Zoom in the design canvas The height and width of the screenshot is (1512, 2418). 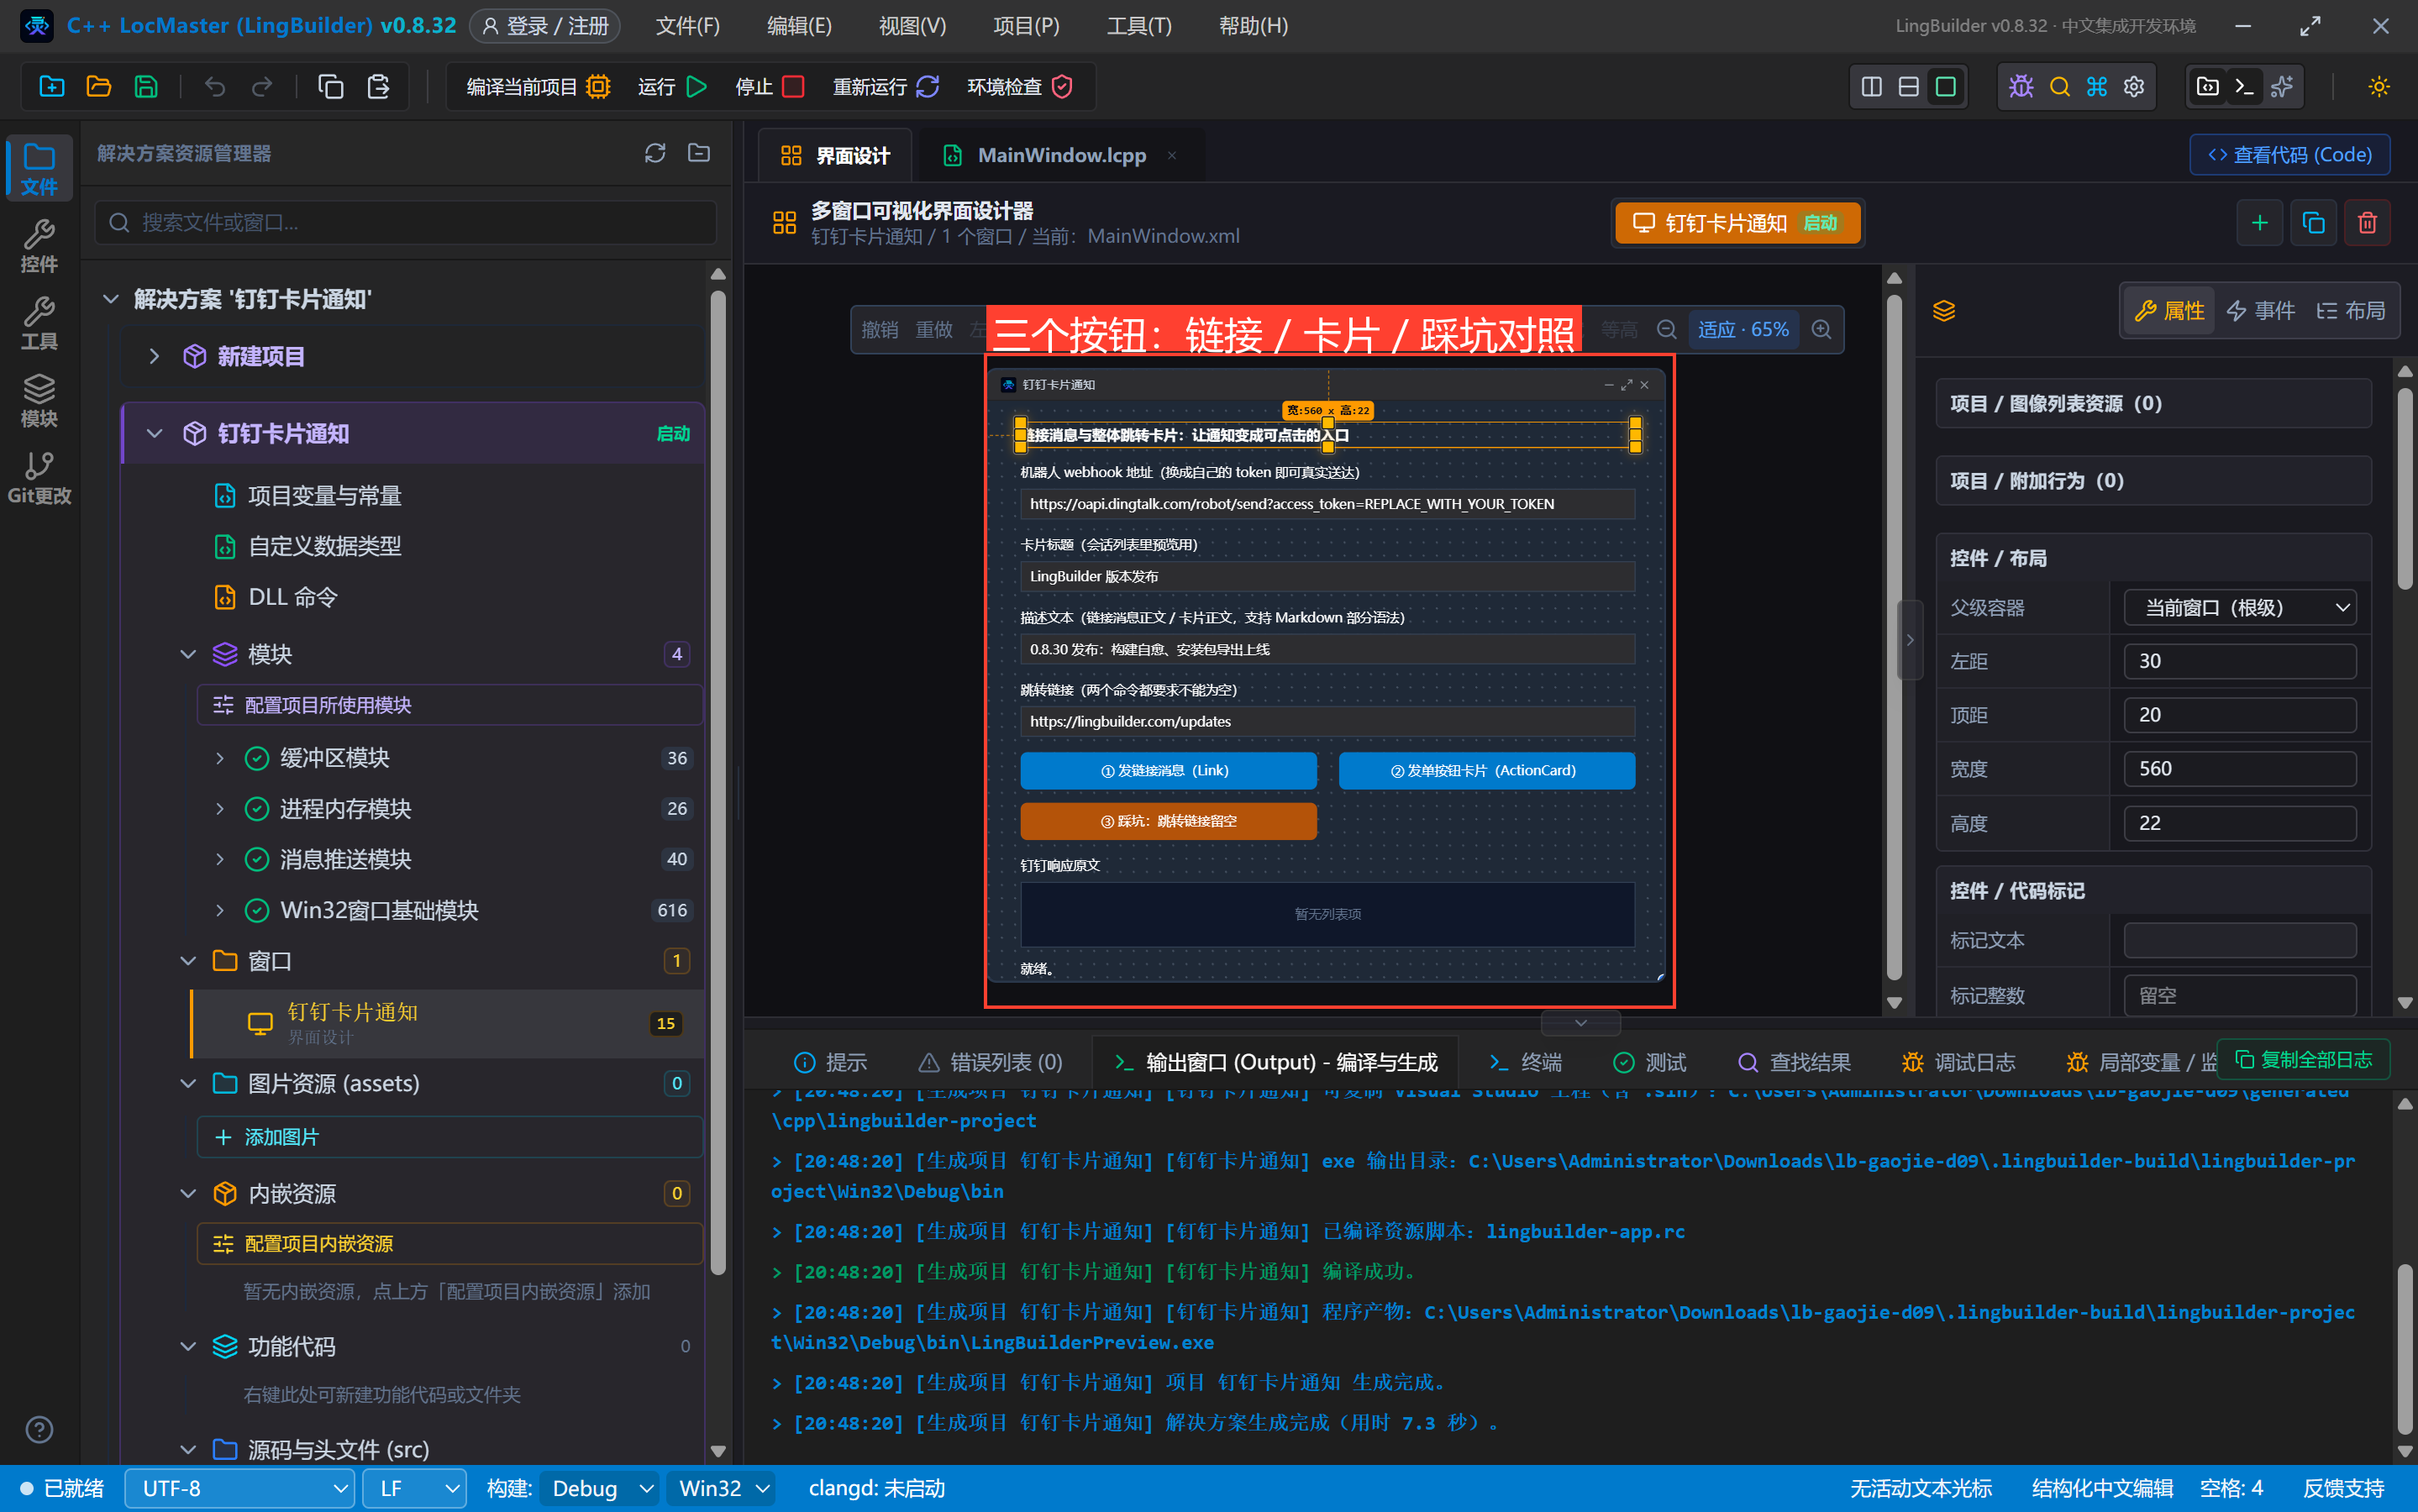pyautogui.click(x=1822, y=330)
